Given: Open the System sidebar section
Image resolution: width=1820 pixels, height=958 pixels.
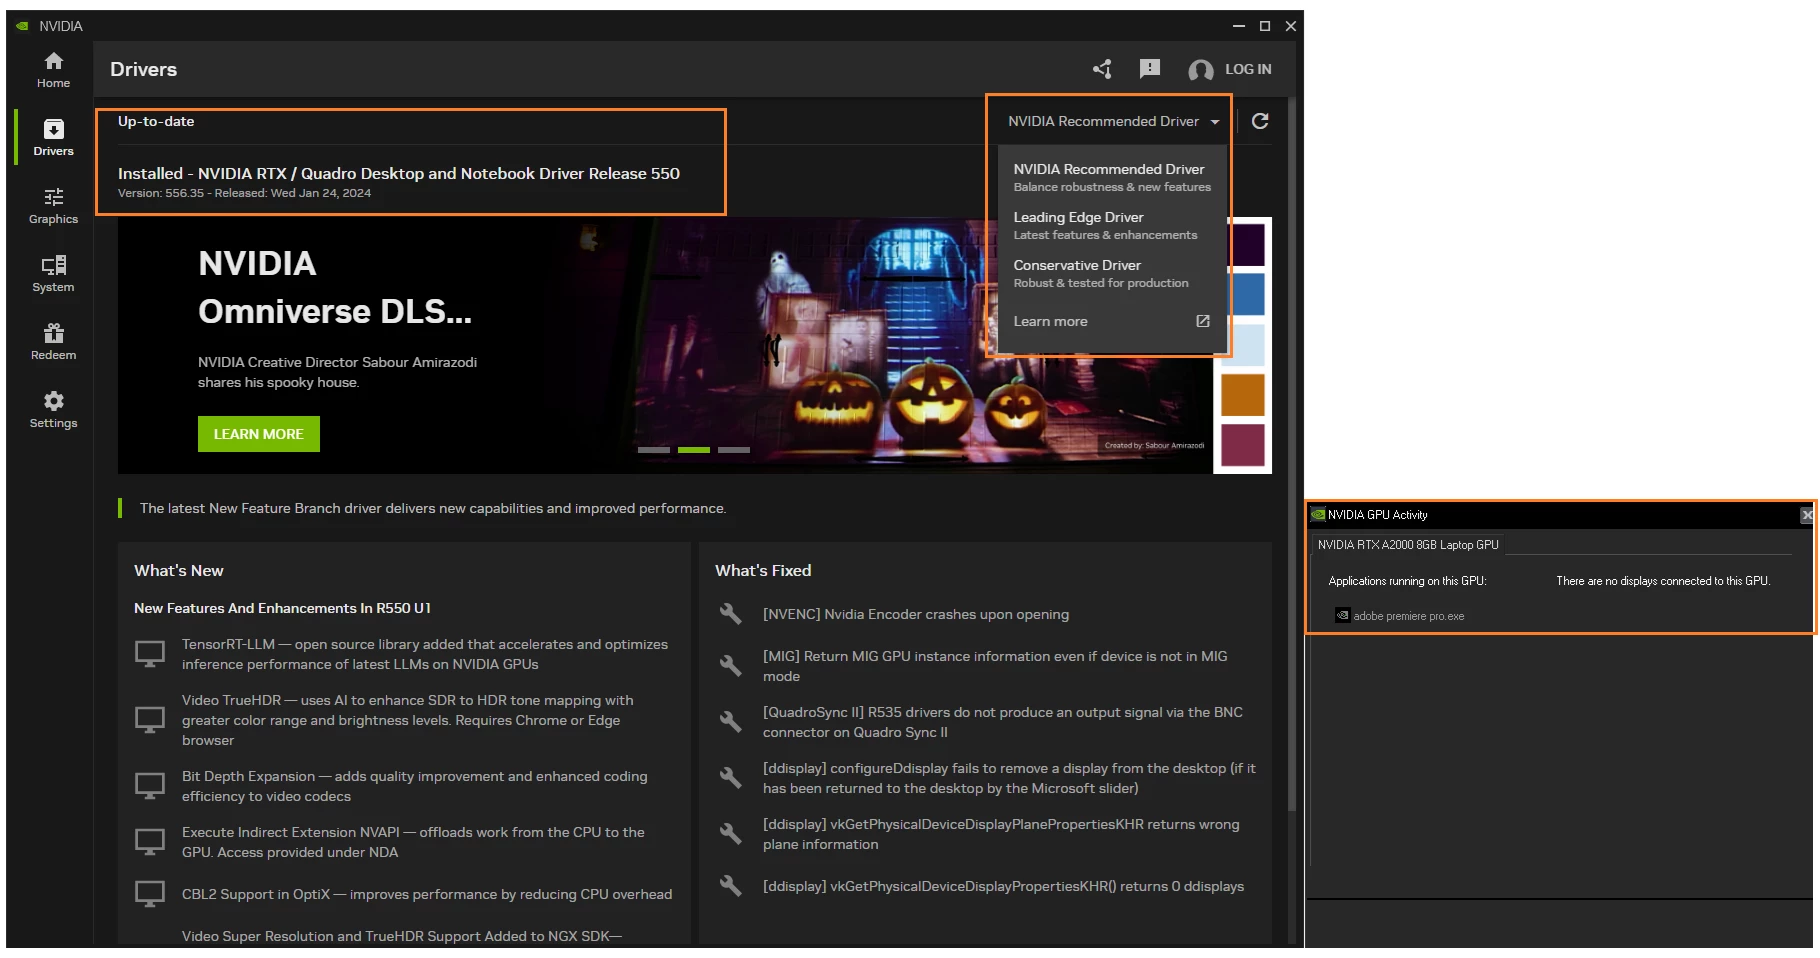Looking at the screenshot, I should pos(53,274).
